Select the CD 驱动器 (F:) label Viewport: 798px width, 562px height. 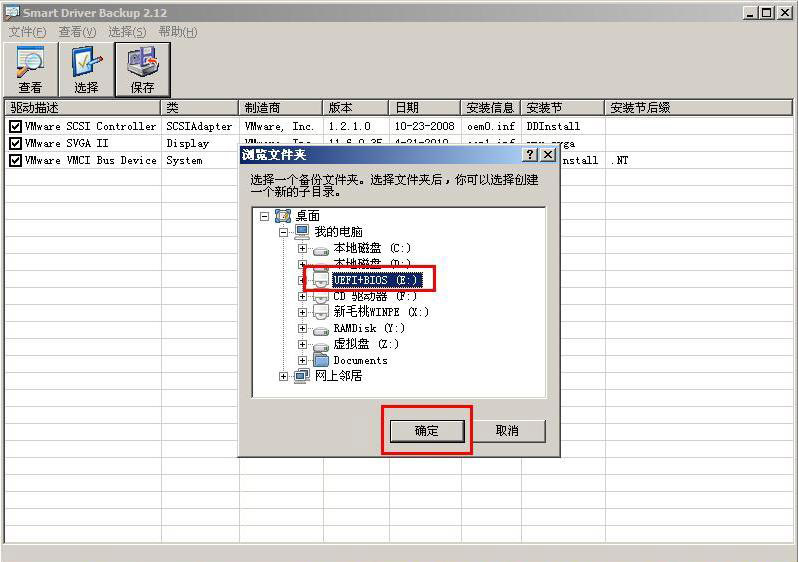click(375, 296)
